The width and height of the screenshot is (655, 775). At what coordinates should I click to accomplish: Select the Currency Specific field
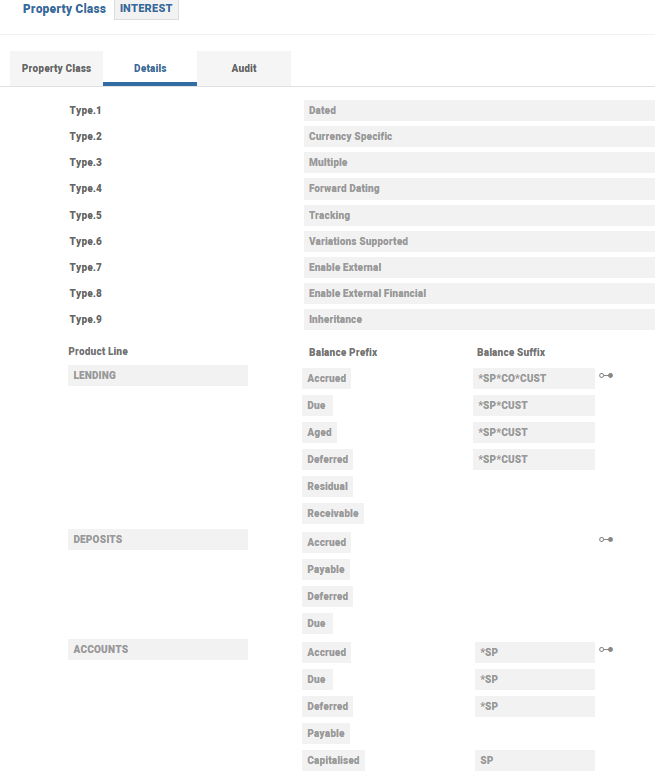478,137
